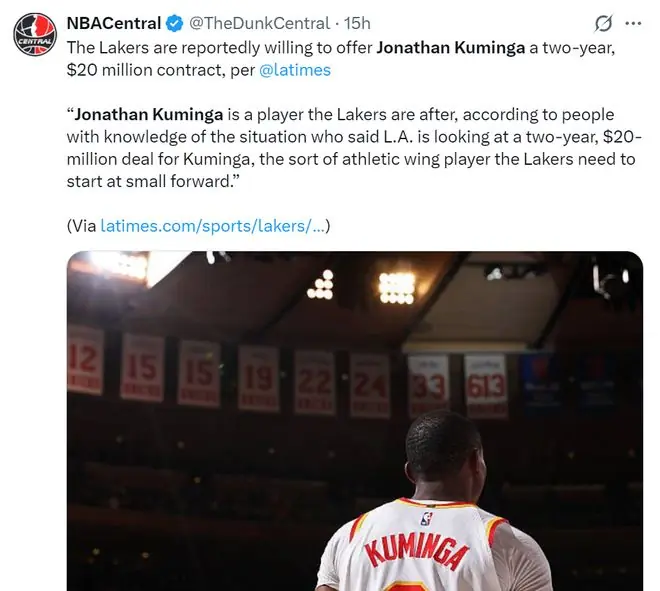Click the NBA logo on the jersey
The width and height of the screenshot is (660, 591).
point(426,518)
